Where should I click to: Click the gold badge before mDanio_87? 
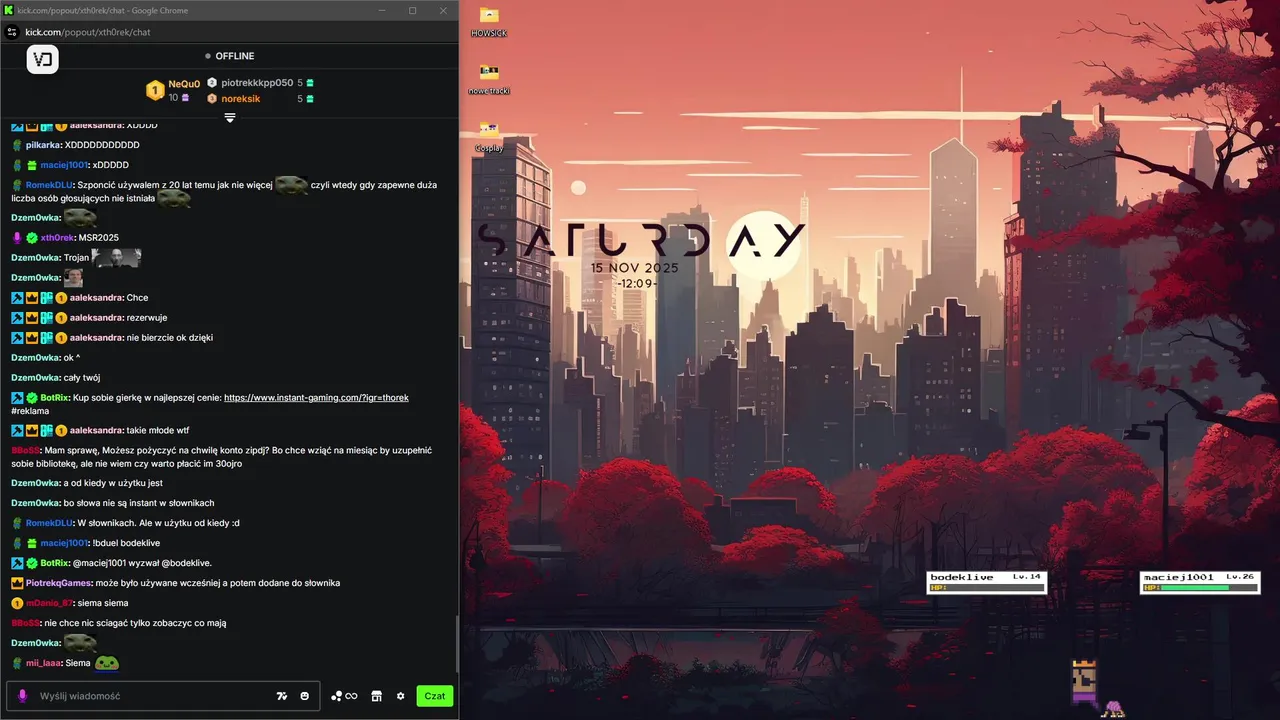point(17,603)
